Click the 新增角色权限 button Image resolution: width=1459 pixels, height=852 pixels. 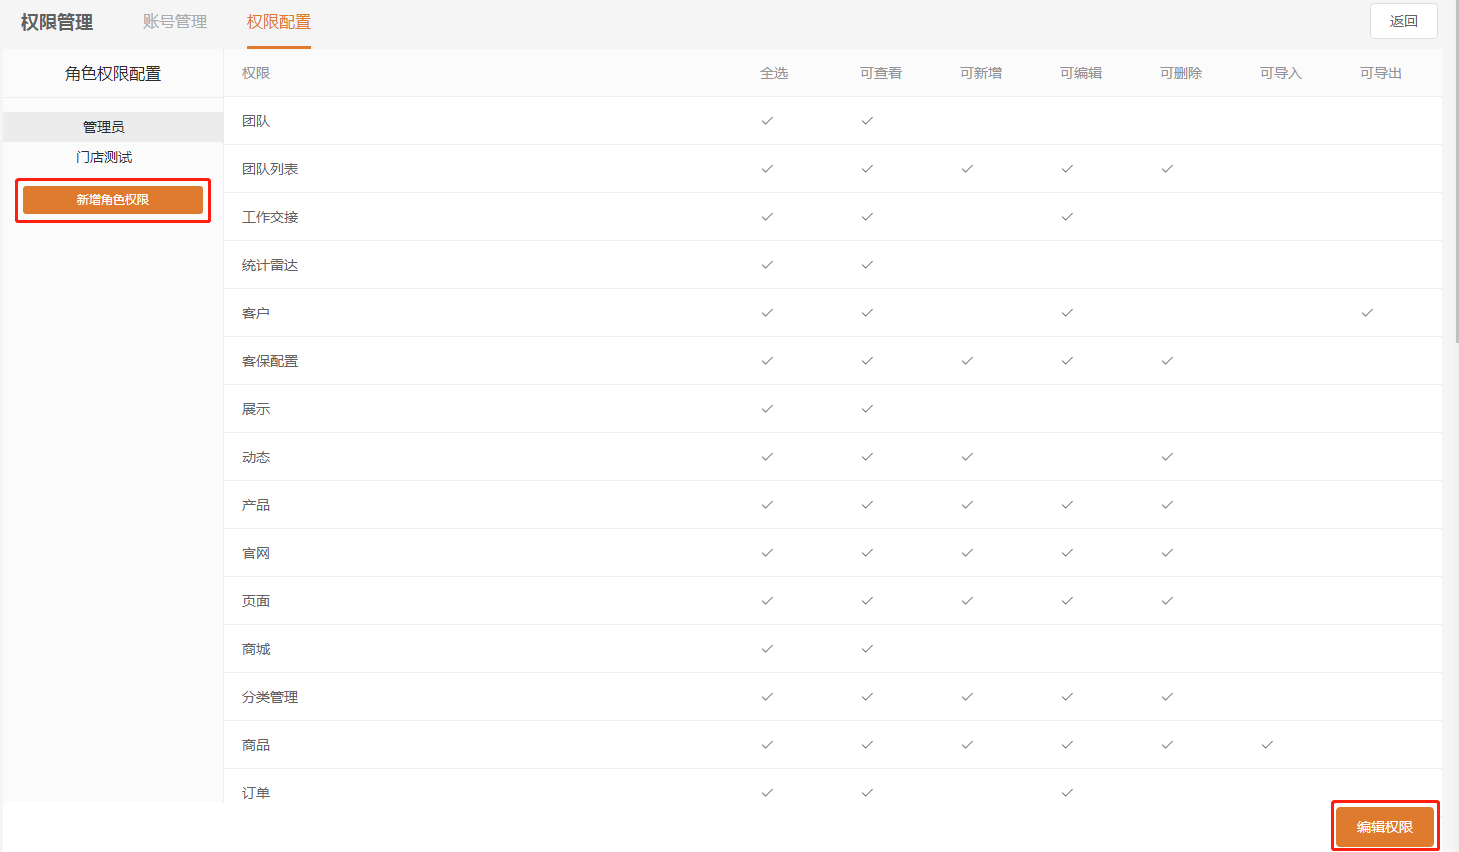click(x=113, y=200)
